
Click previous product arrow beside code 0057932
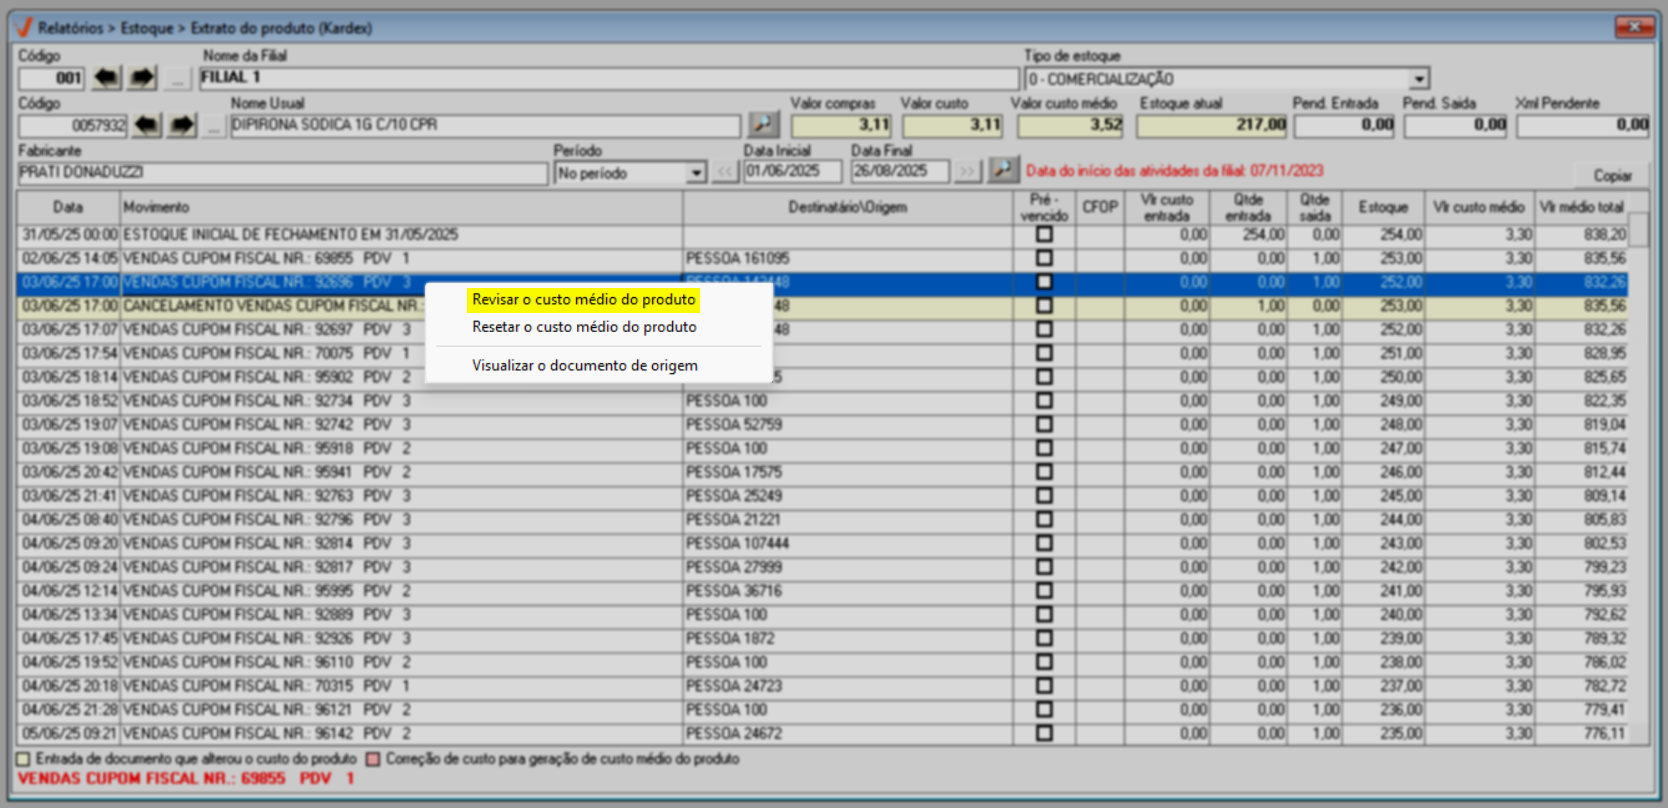click(x=146, y=125)
